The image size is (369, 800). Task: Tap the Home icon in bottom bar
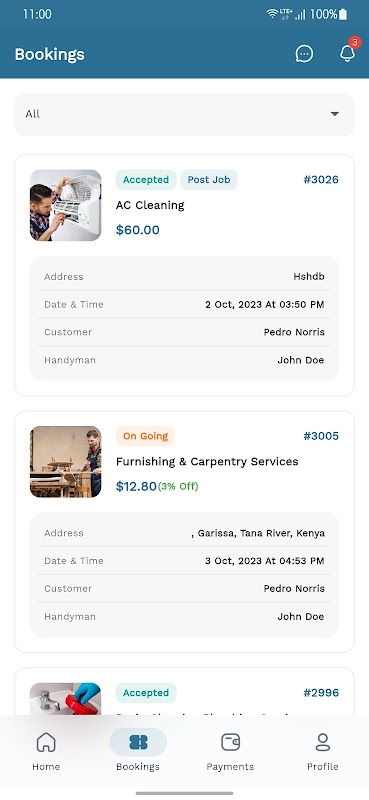click(46, 742)
